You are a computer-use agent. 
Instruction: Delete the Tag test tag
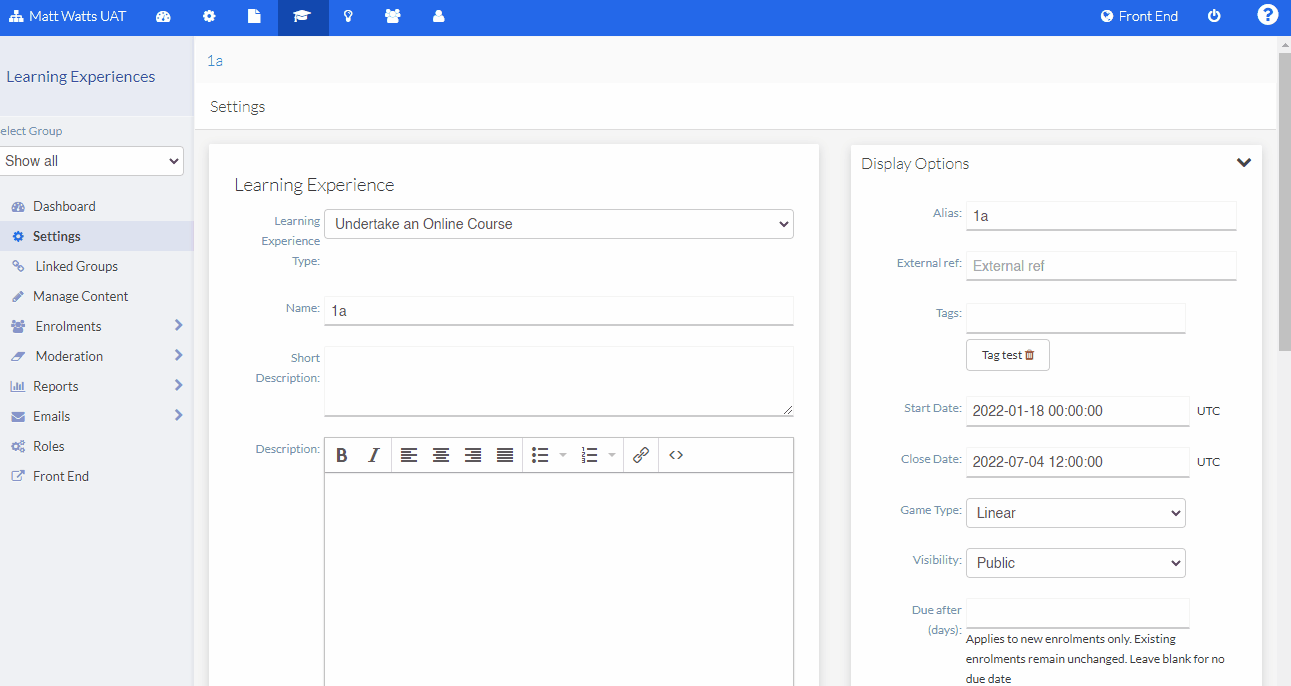pos(1031,354)
